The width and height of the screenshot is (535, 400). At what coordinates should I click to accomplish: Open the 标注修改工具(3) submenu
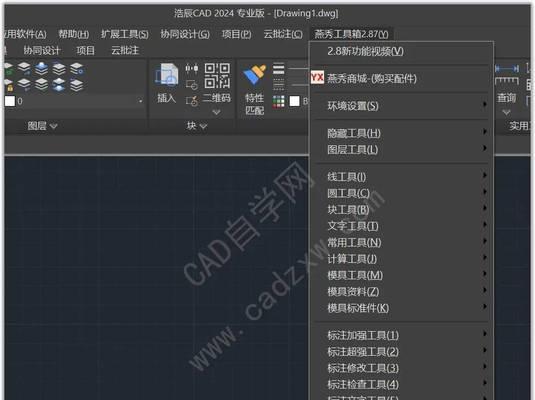coord(401,368)
